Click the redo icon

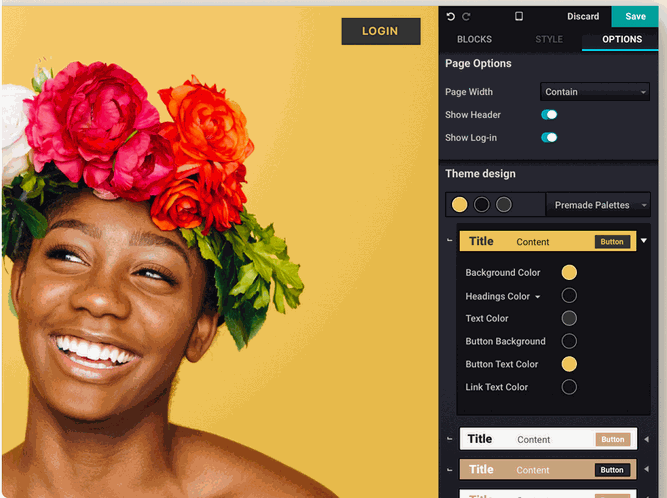(466, 17)
